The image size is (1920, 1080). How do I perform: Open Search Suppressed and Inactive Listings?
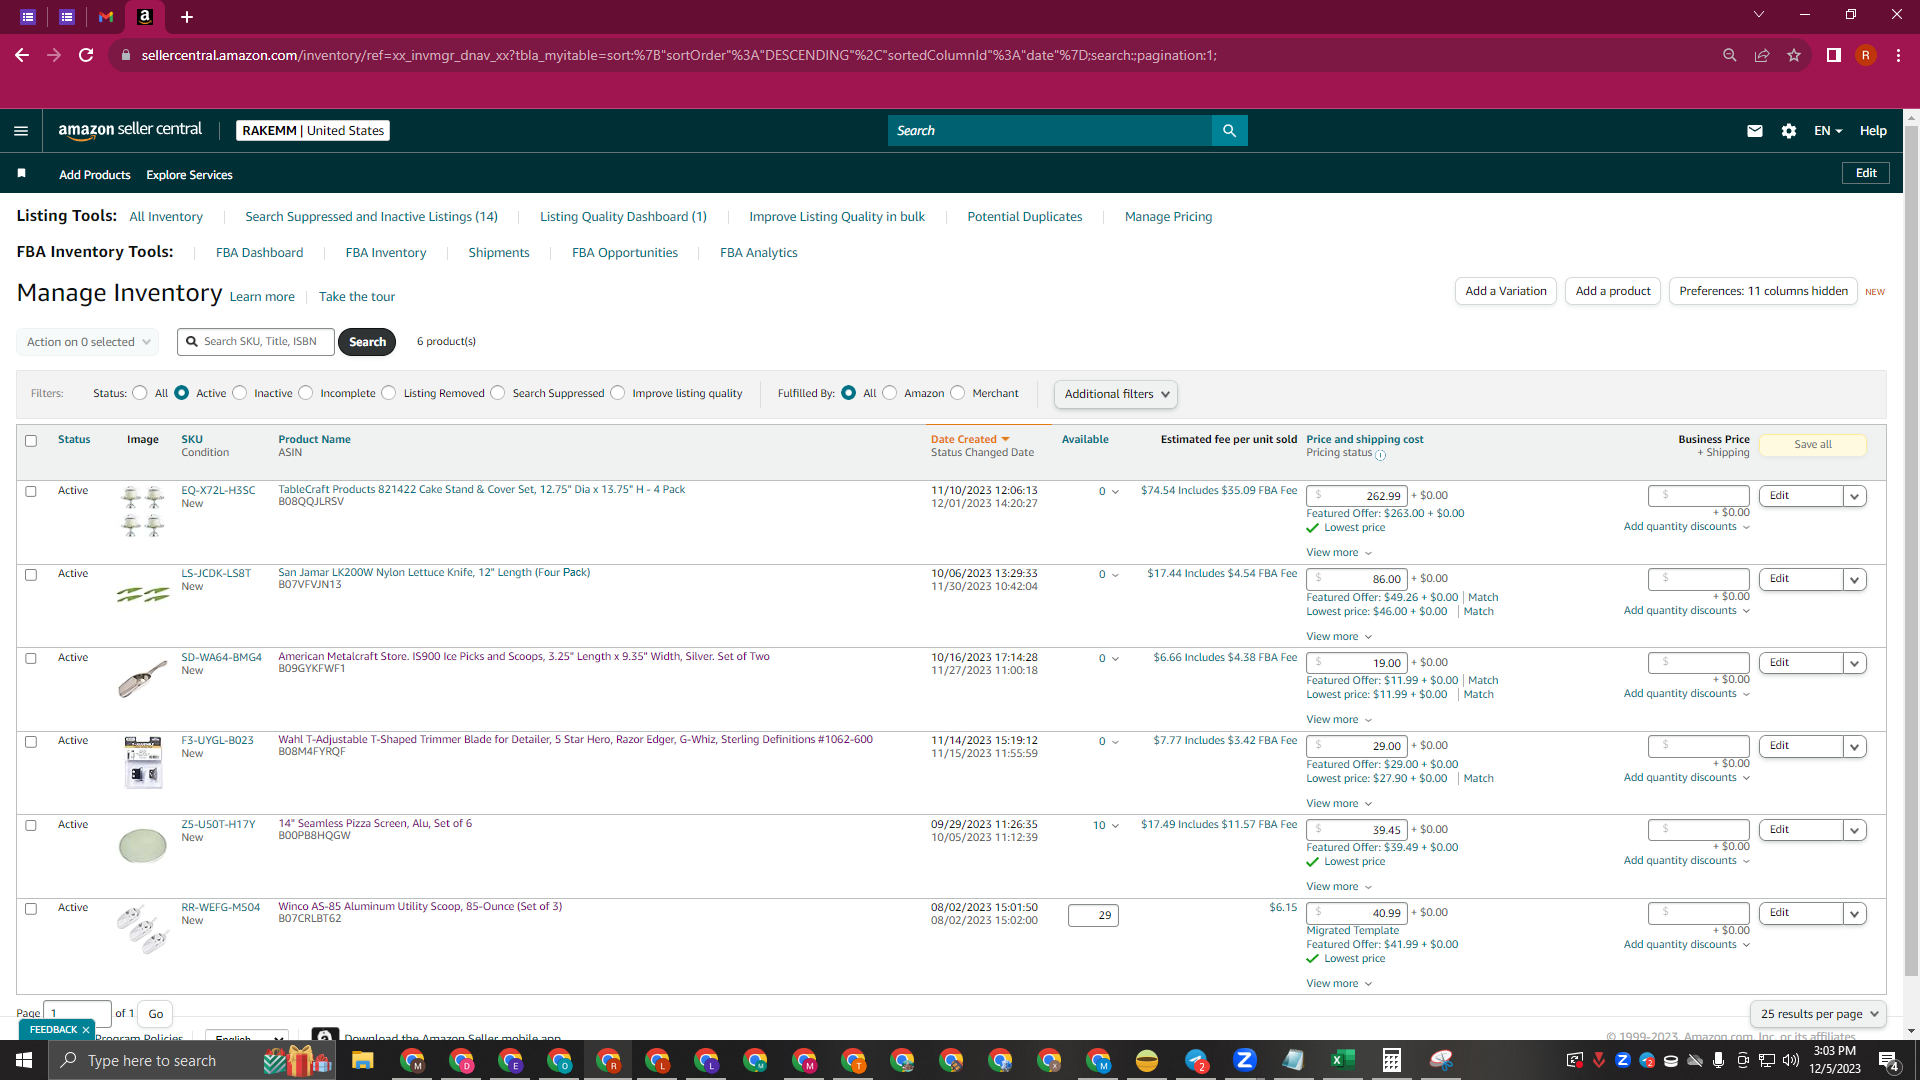(x=371, y=217)
